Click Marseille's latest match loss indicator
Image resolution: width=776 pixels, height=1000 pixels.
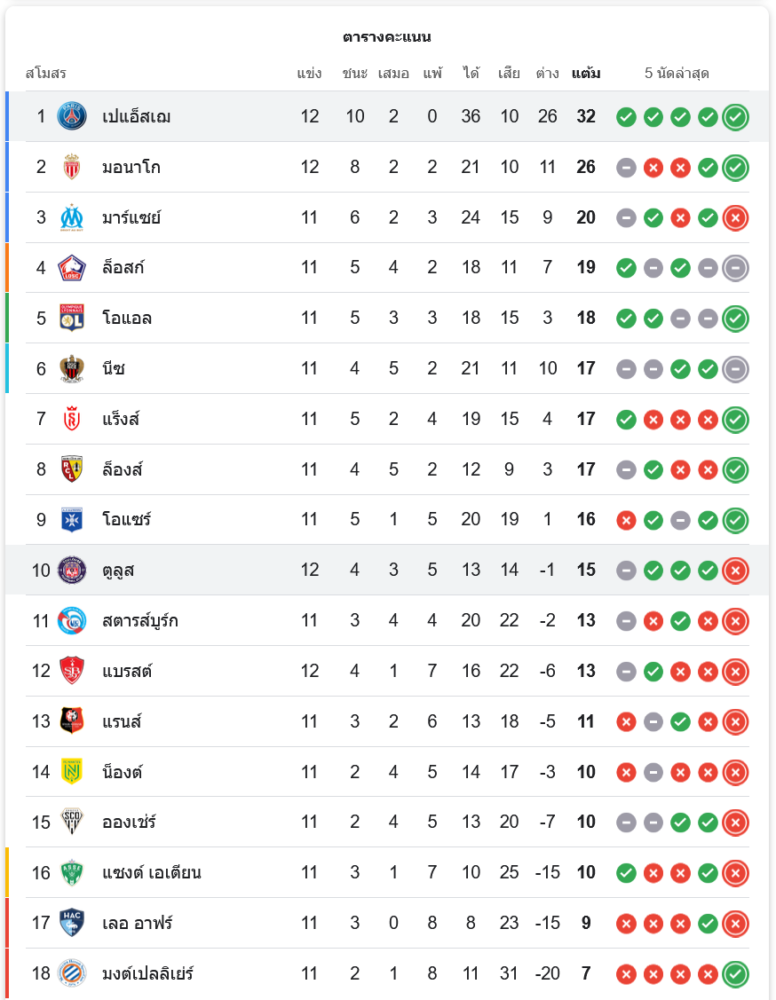(735, 217)
